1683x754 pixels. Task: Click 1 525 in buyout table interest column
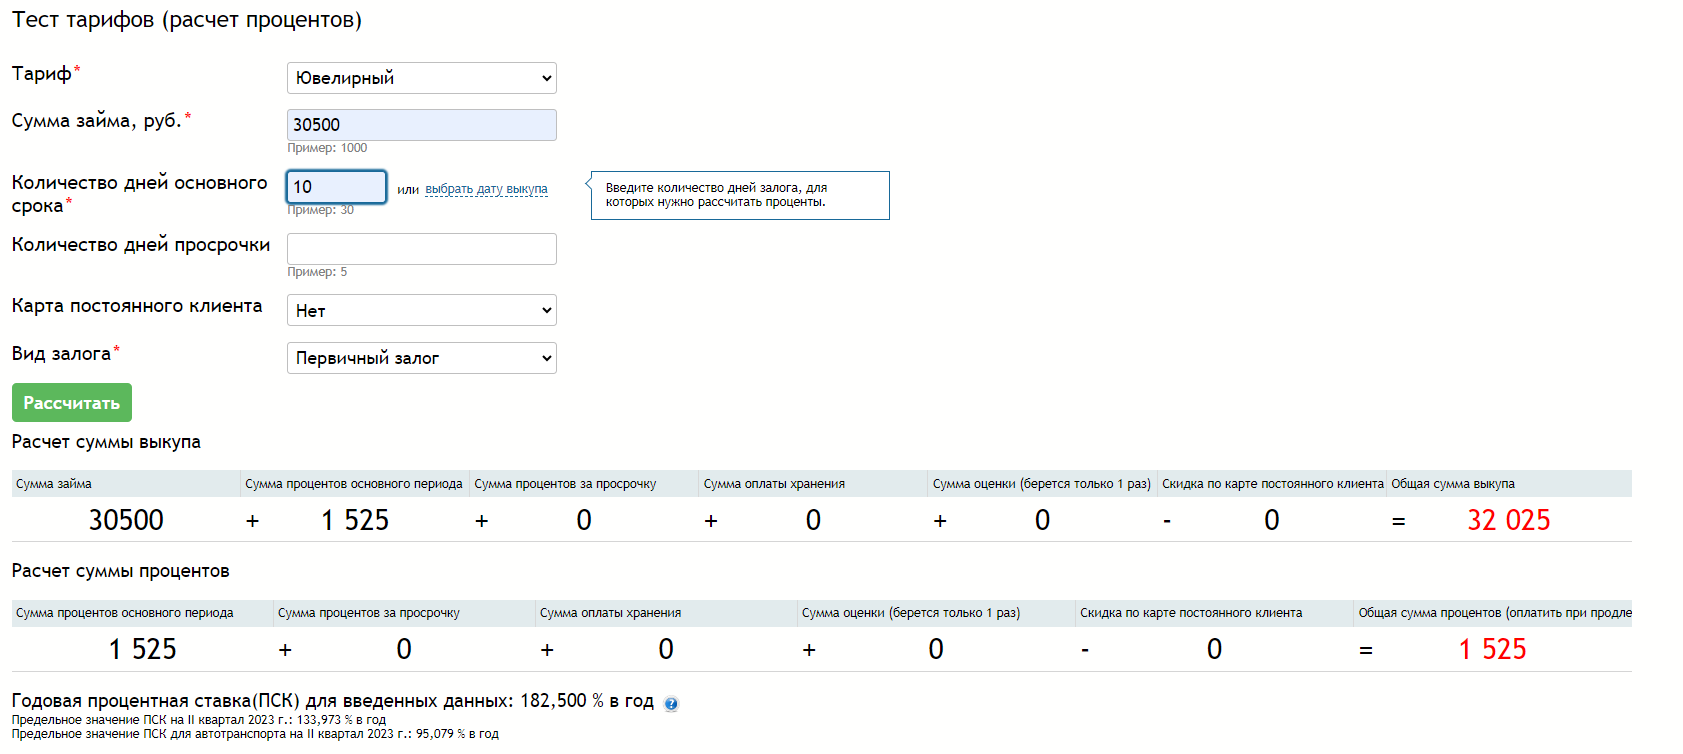pos(355,520)
